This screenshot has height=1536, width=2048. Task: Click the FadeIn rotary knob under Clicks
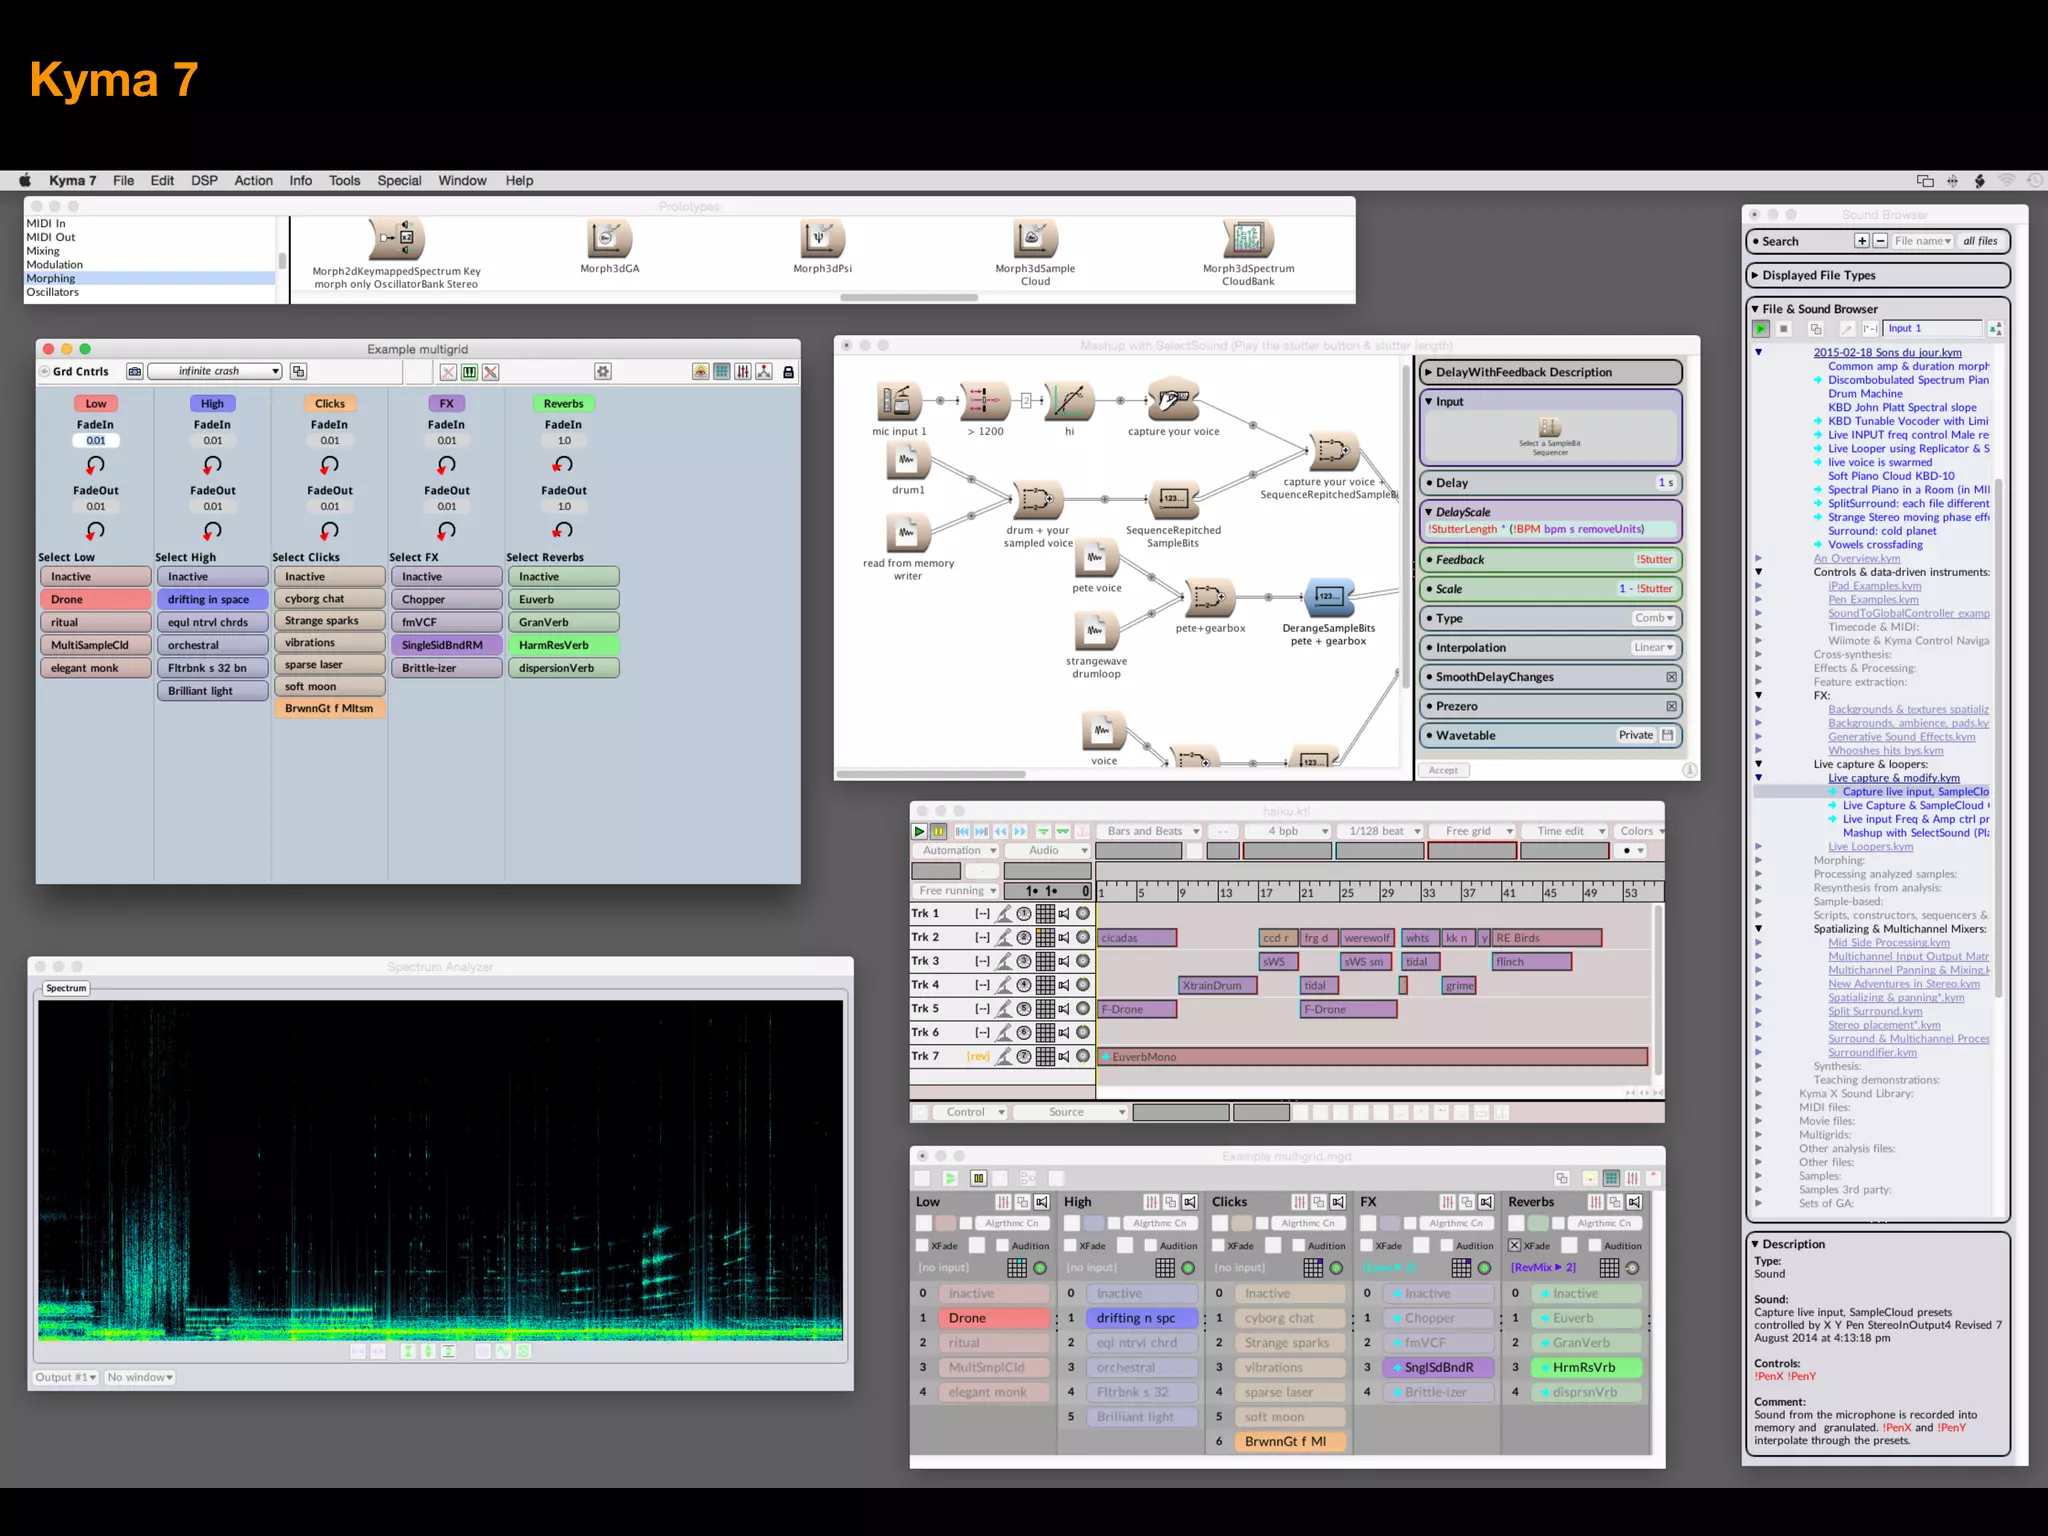coord(330,465)
